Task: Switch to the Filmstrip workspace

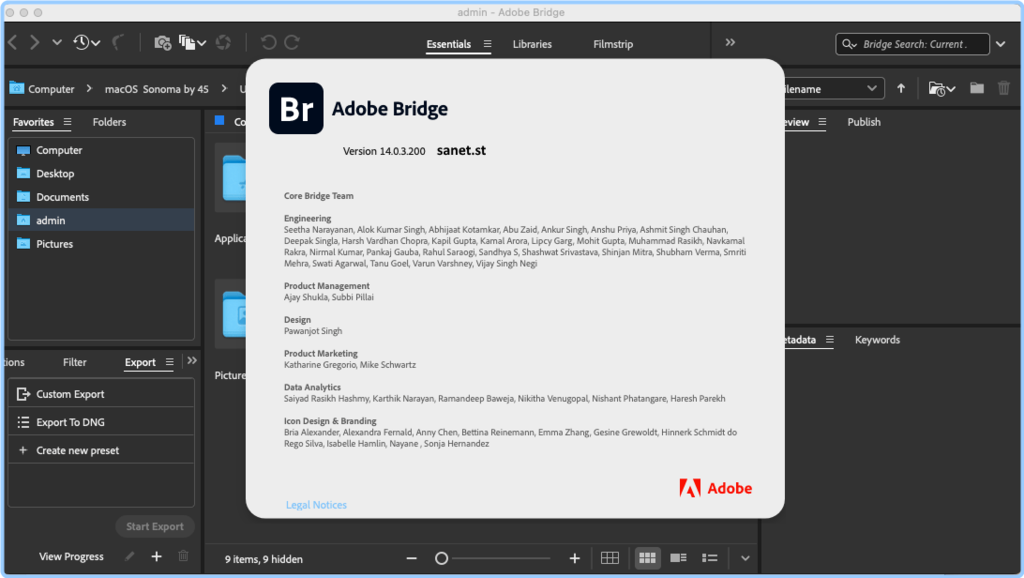Action: (613, 44)
